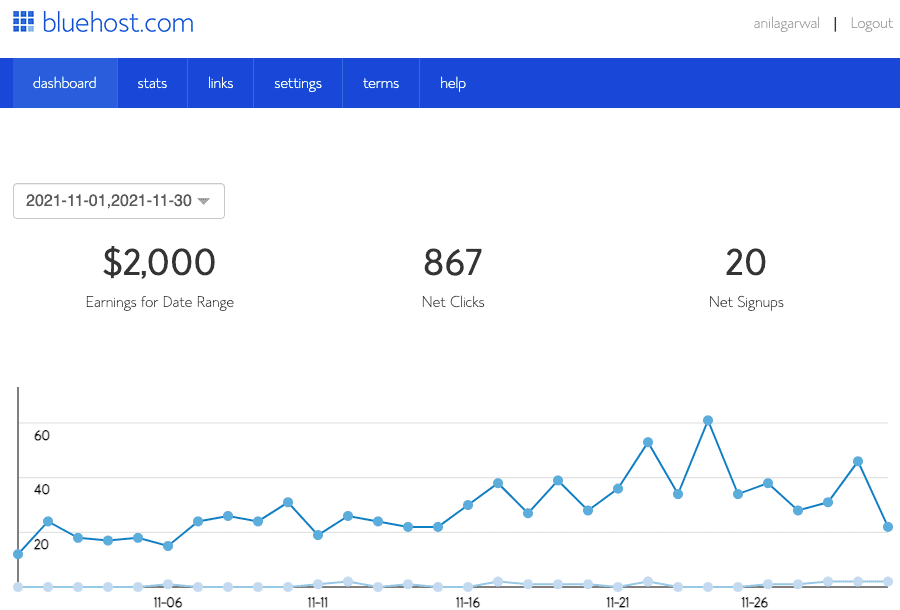Open the date range dropdown

tap(119, 201)
